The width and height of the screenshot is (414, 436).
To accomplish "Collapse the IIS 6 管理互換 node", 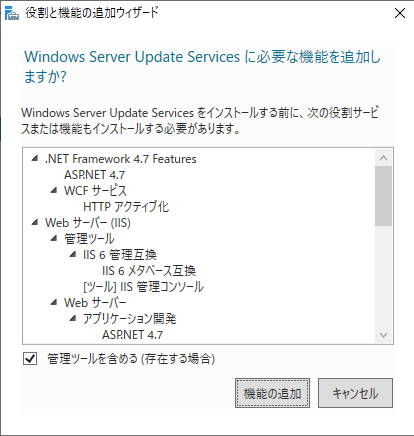I will [73, 254].
